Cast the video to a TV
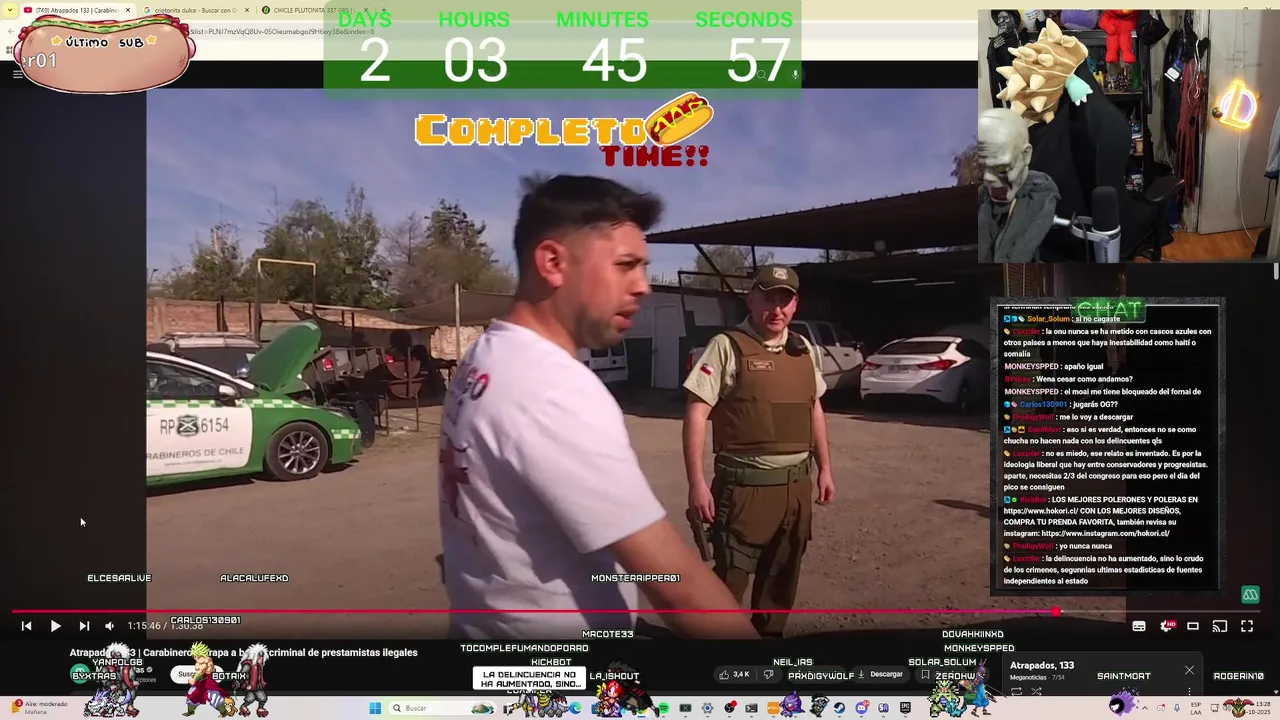1280x720 pixels. click(1220, 626)
